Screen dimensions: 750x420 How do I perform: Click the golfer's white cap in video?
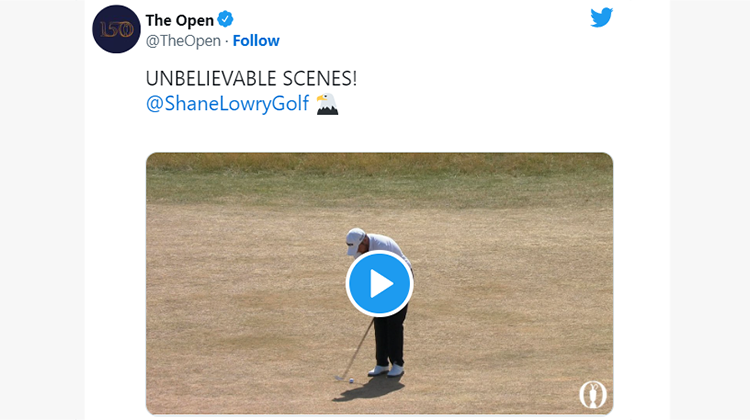(x=355, y=241)
